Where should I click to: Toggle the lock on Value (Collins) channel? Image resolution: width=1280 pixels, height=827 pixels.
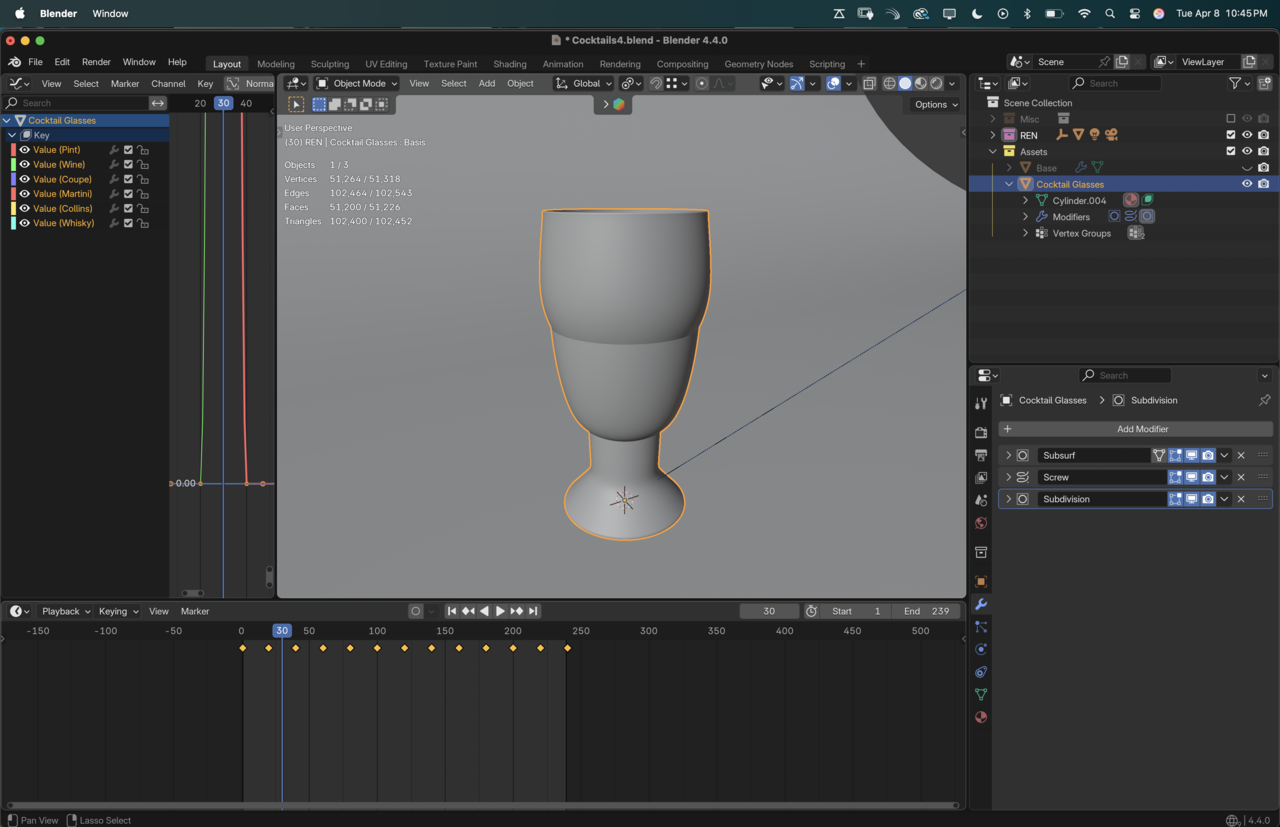pyautogui.click(x=143, y=209)
